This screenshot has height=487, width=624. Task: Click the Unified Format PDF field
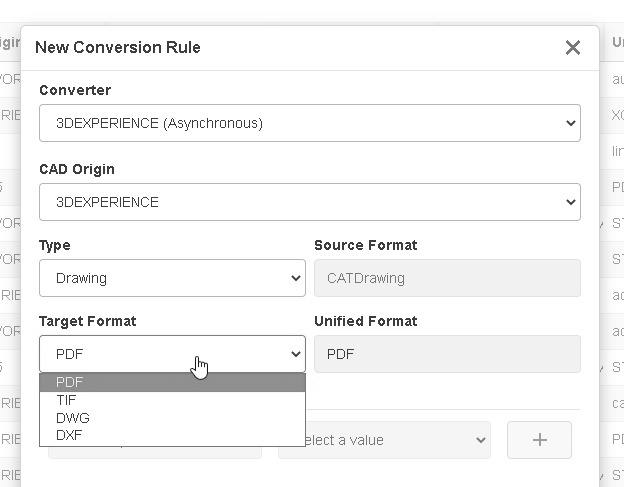coord(447,354)
